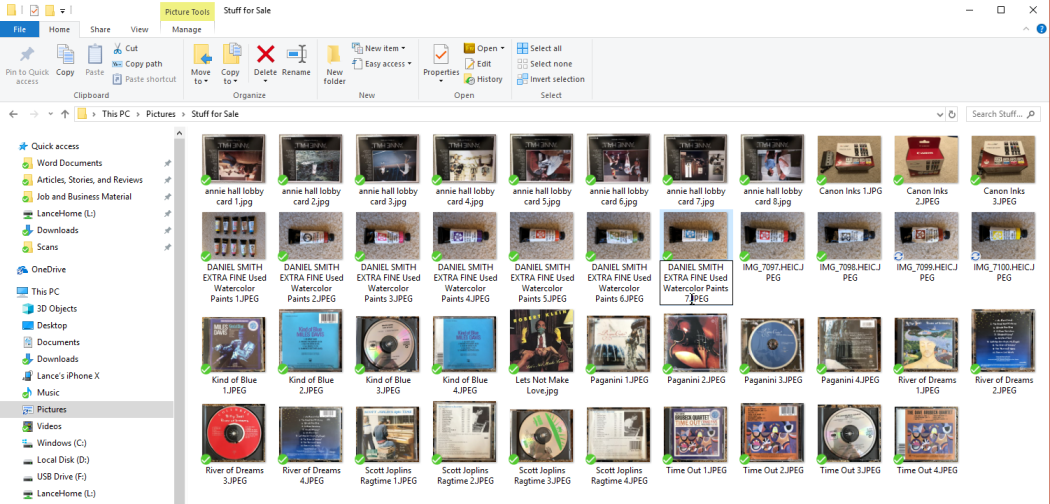Viewport: 1050px width, 504px height.
Task: Expand the Open button dropdown arrow
Action: point(502,48)
